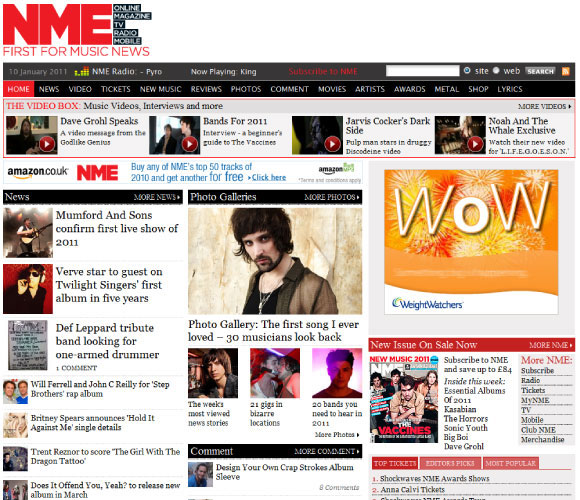Open '21 gigs in bizarre locations' thumbnail
Screen dimensions: 580x500
click(x=275, y=373)
